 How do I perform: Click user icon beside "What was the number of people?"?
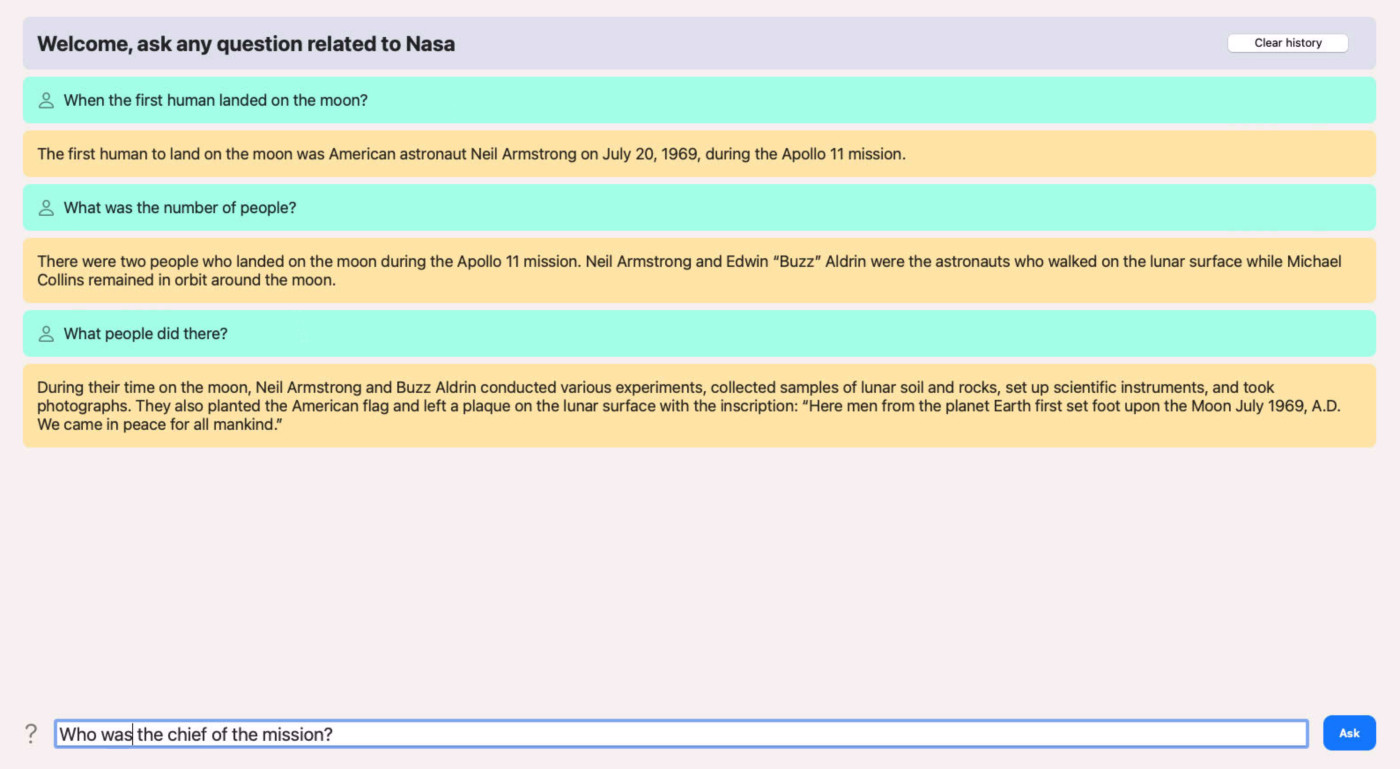coord(46,208)
